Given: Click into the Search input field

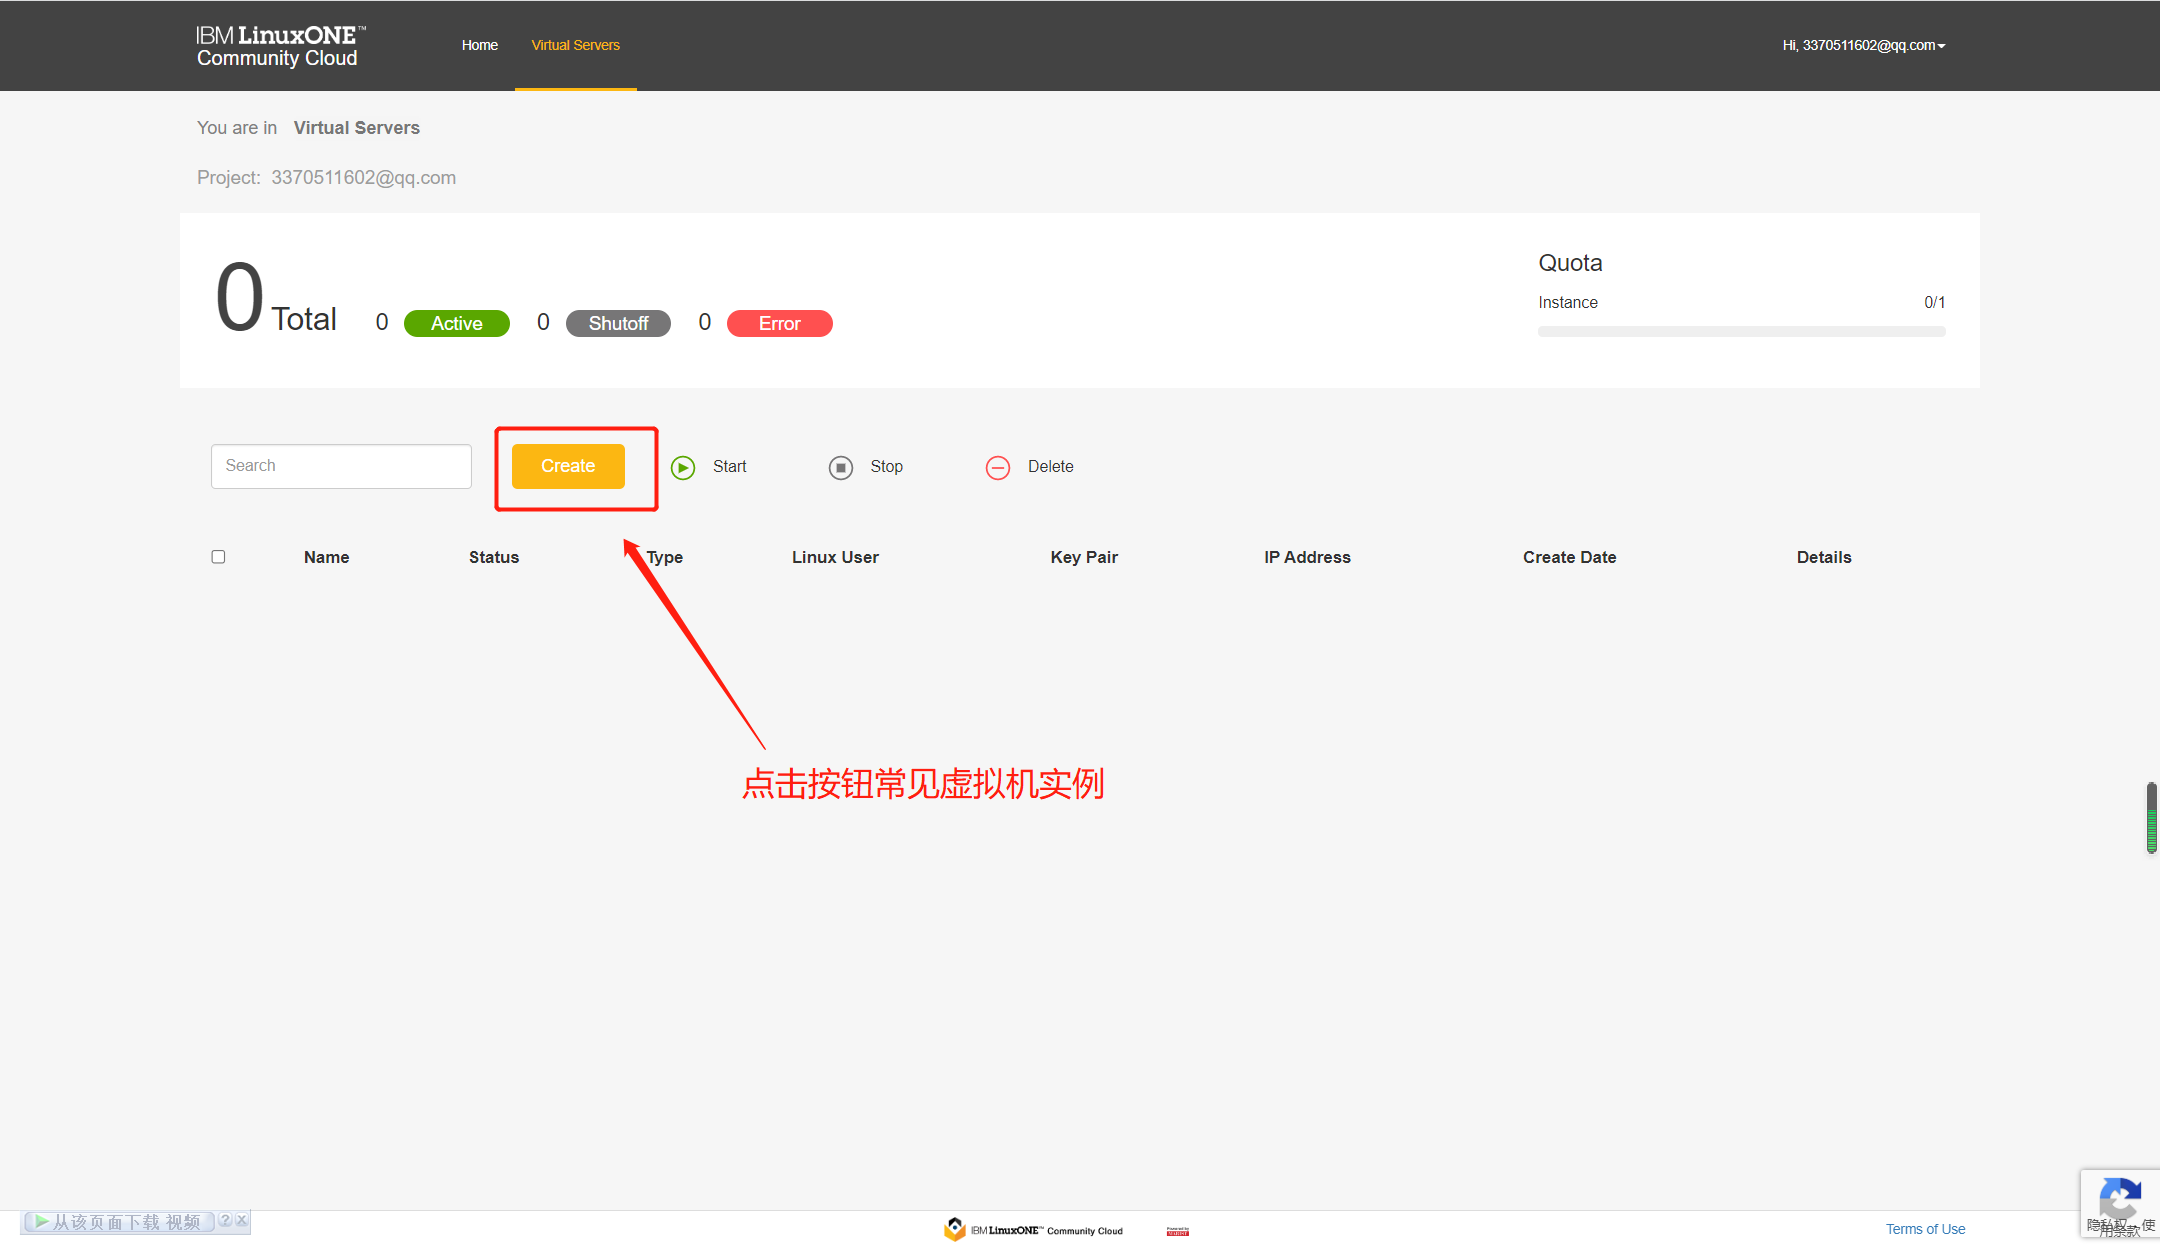Looking at the screenshot, I should pyautogui.click(x=341, y=466).
